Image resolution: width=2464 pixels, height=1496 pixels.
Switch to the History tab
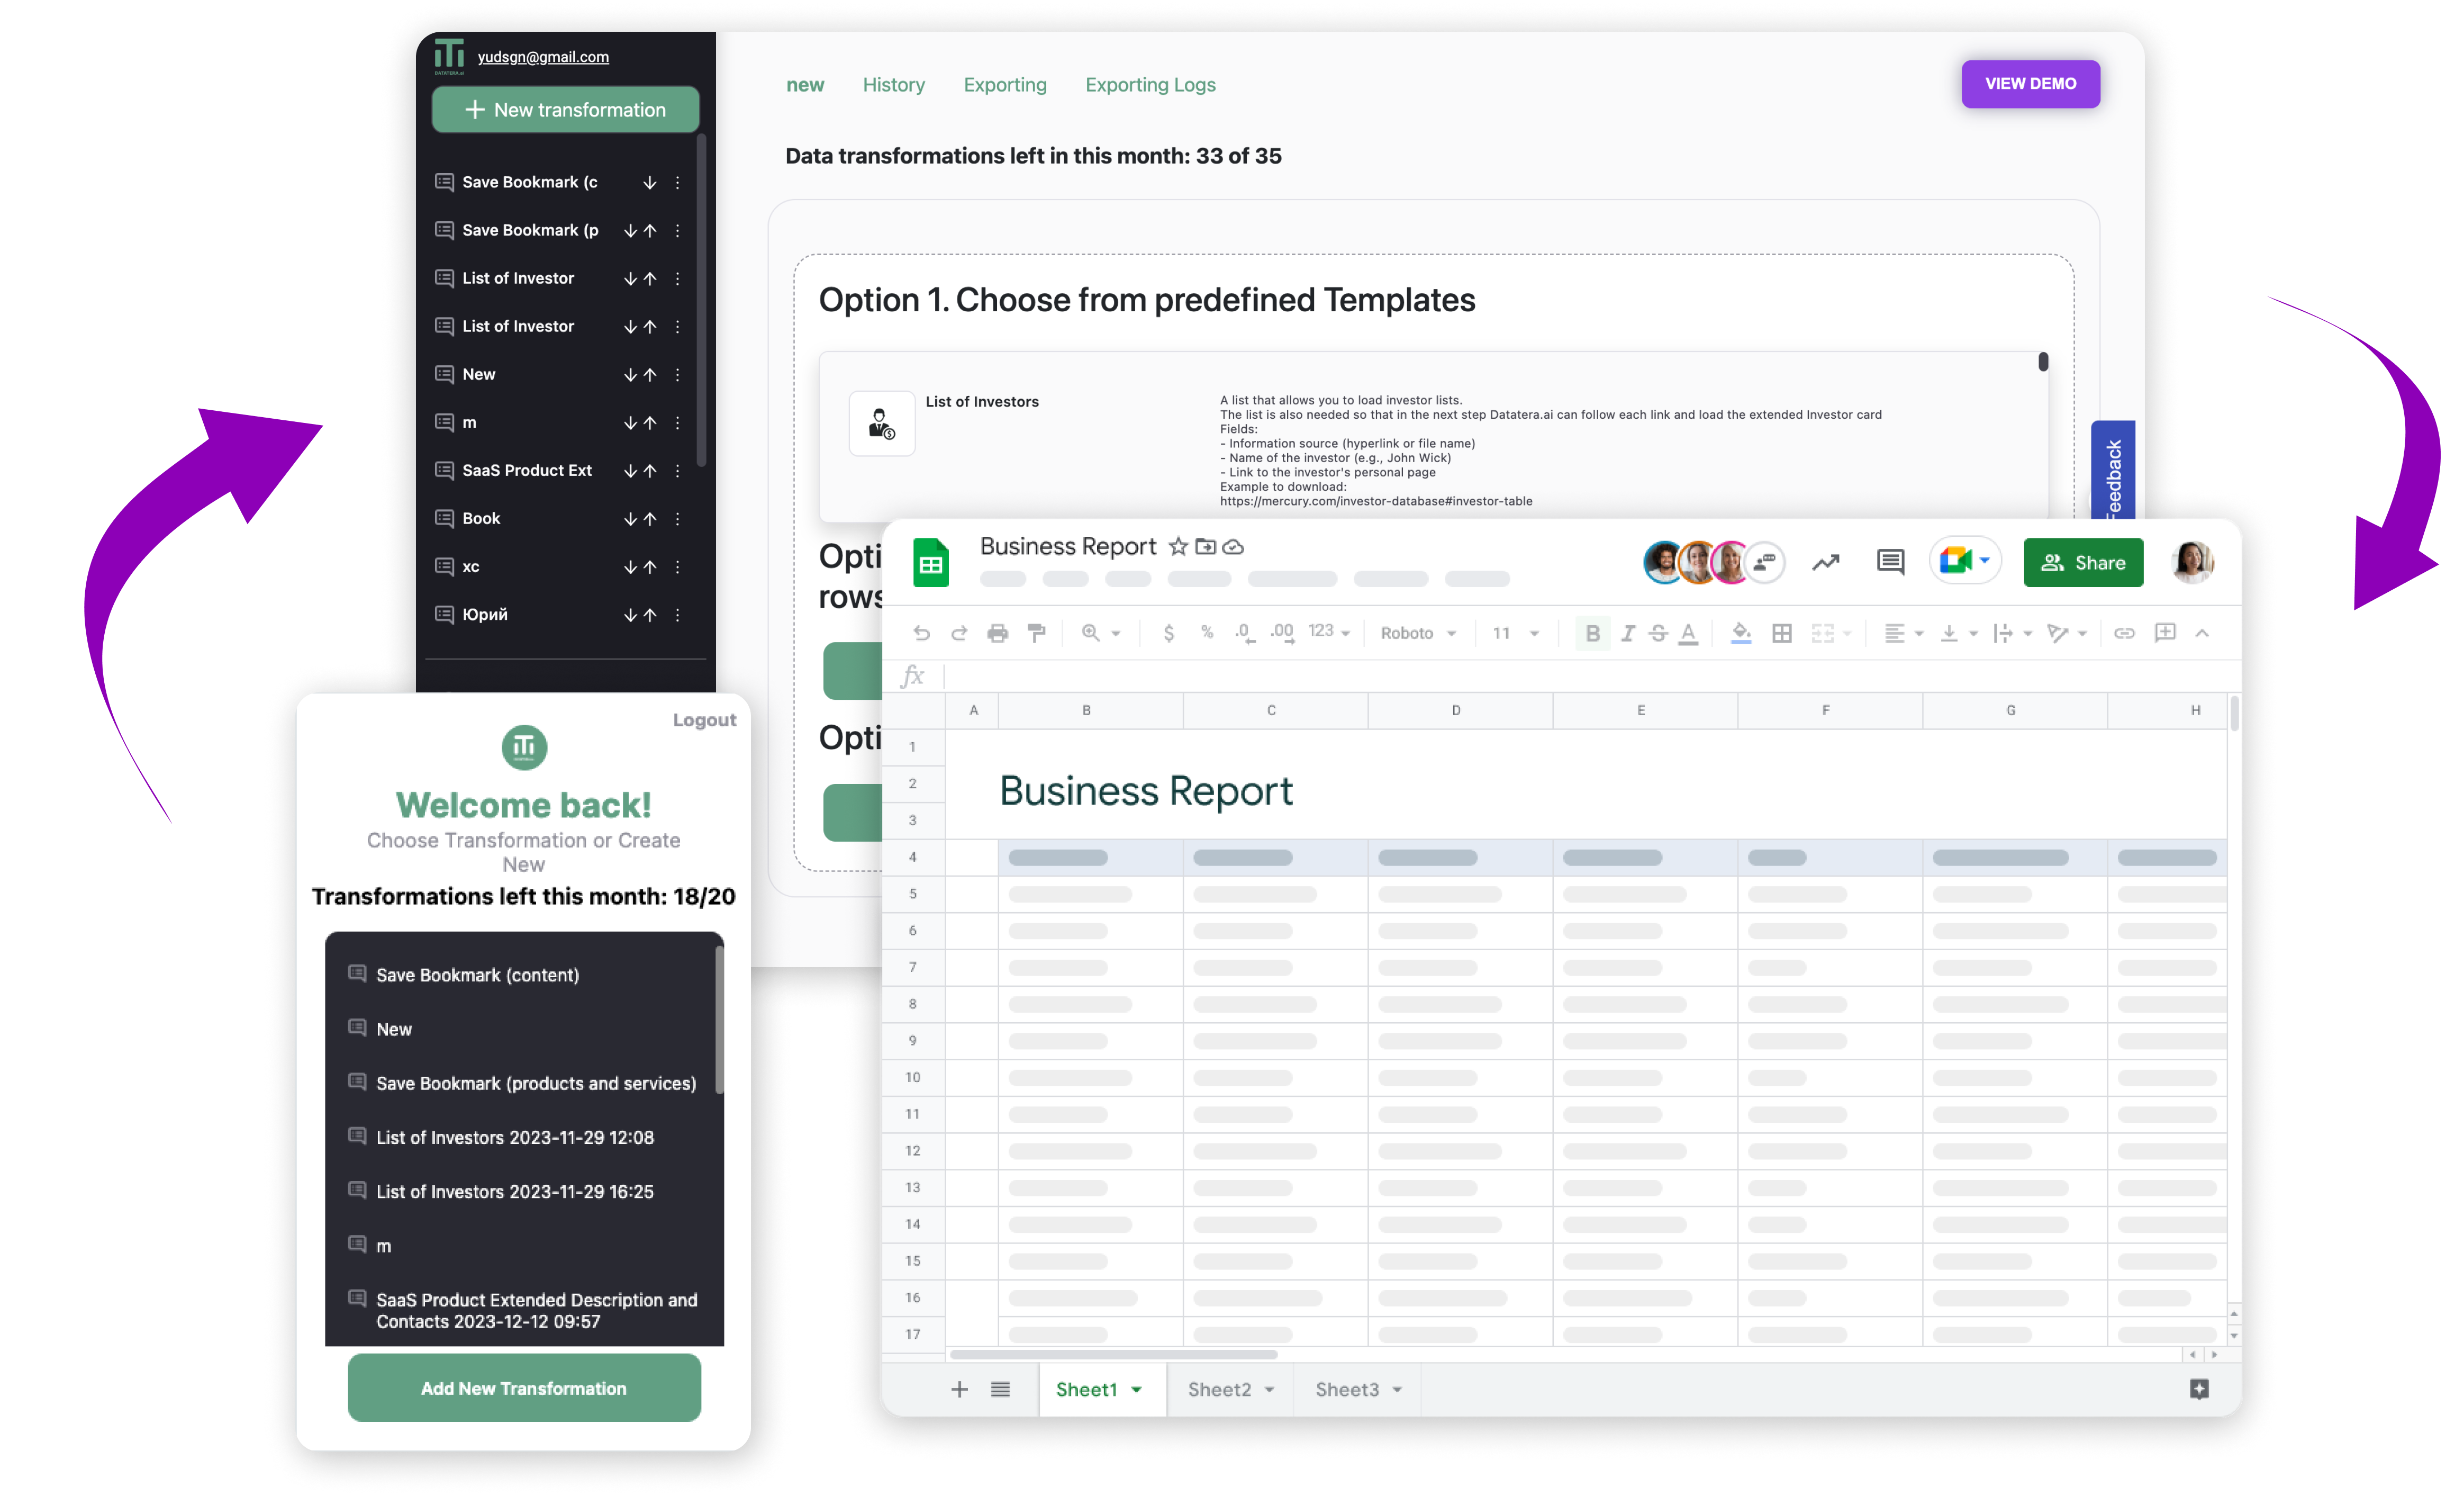[893, 85]
